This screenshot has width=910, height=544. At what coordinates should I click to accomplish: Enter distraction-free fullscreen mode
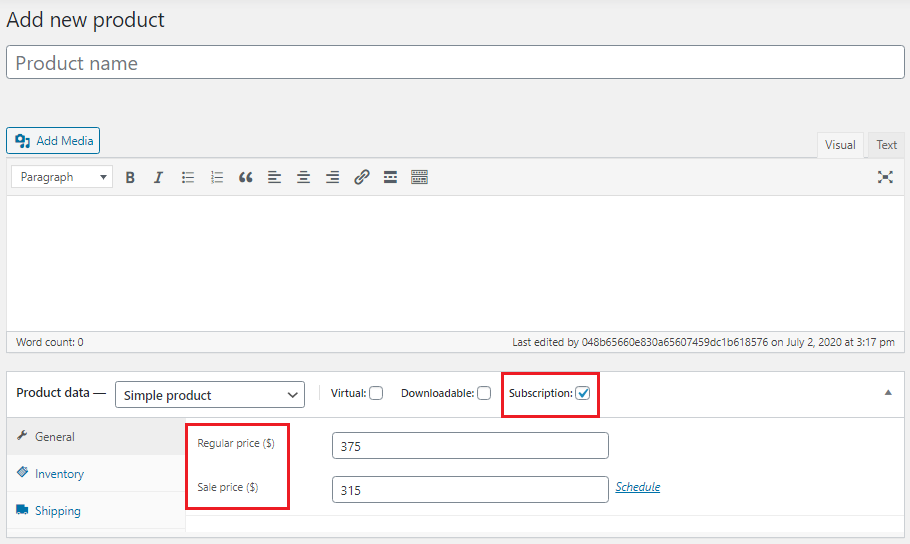point(885,177)
